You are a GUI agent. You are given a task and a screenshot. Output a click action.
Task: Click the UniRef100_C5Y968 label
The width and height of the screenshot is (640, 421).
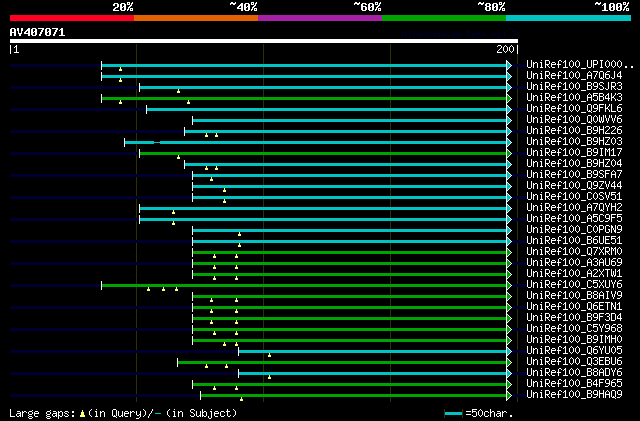click(x=574, y=329)
